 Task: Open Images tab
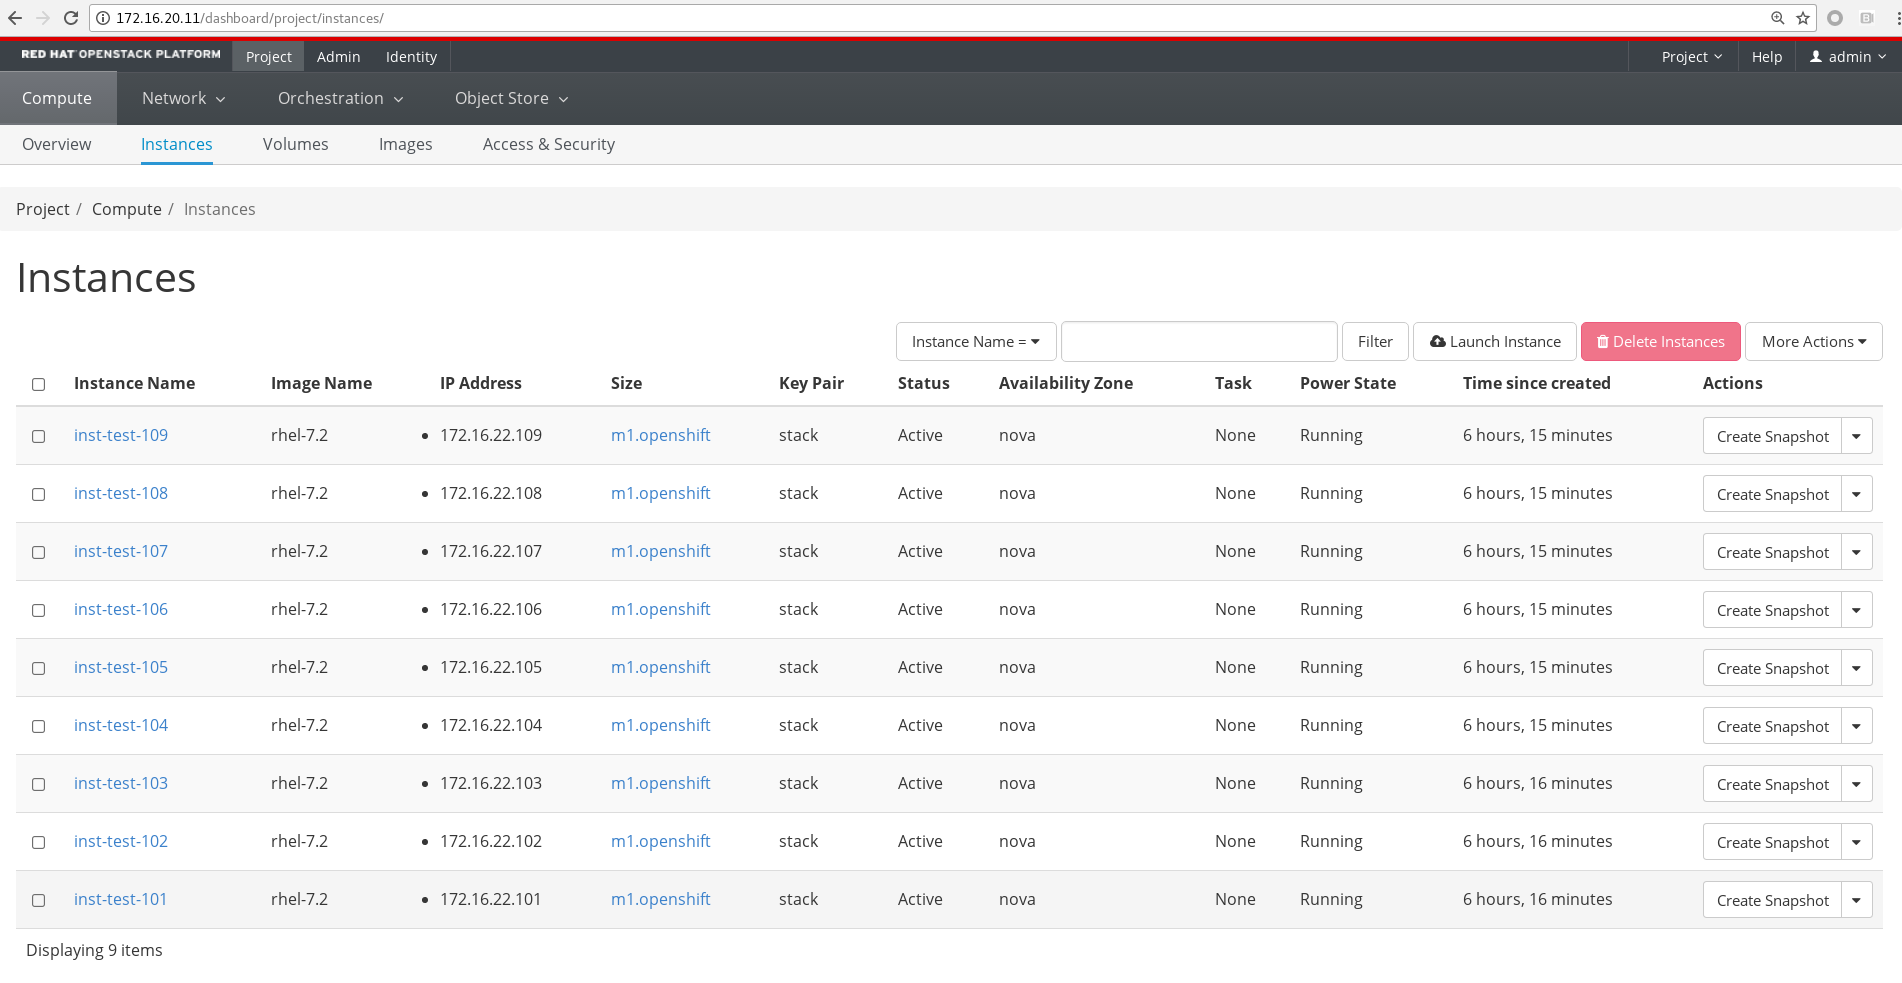[x=405, y=144]
